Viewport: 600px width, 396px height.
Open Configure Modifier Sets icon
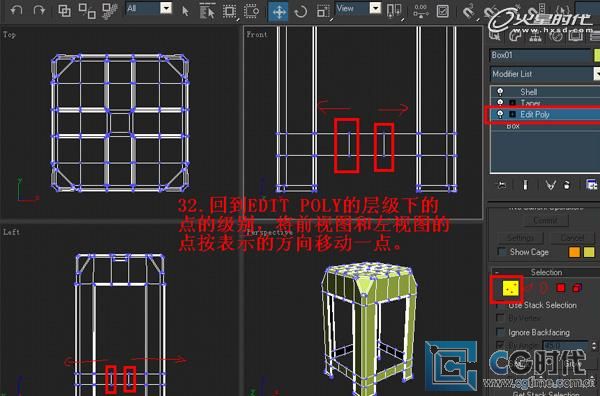coord(592,185)
